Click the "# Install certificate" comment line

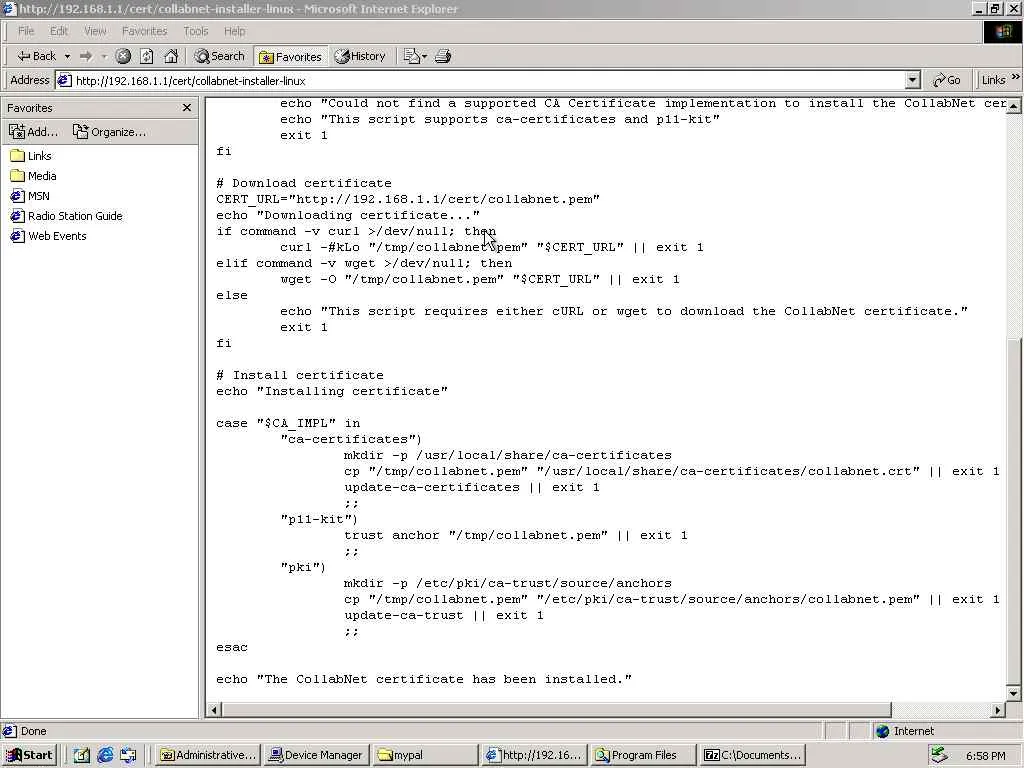[x=300, y=376]
